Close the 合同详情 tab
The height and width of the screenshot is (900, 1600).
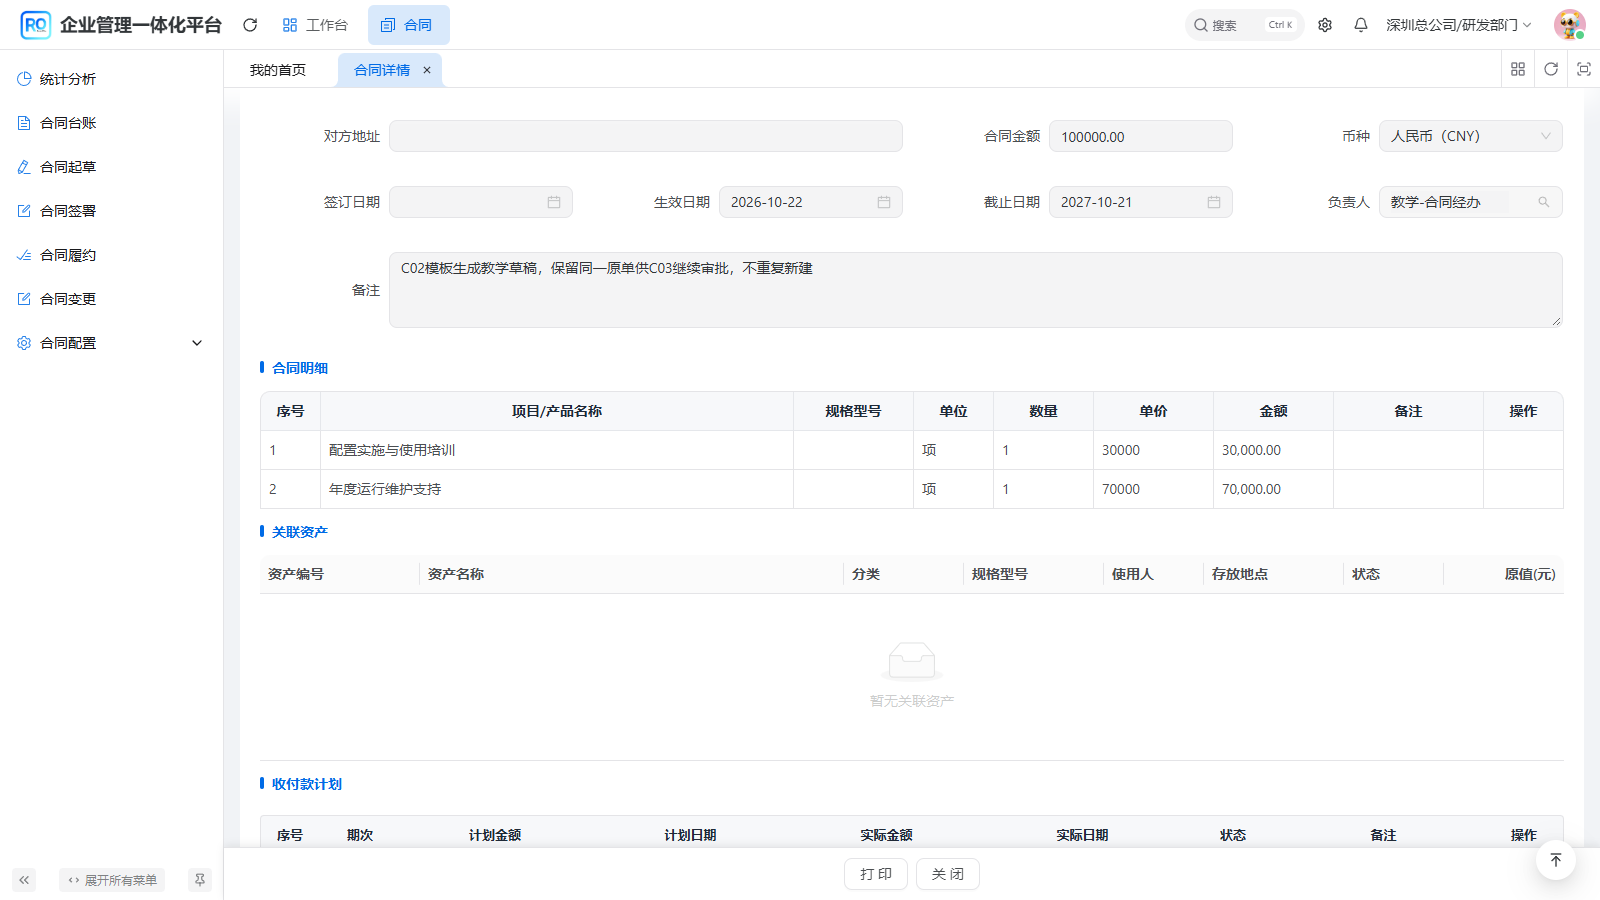point(427,70)
